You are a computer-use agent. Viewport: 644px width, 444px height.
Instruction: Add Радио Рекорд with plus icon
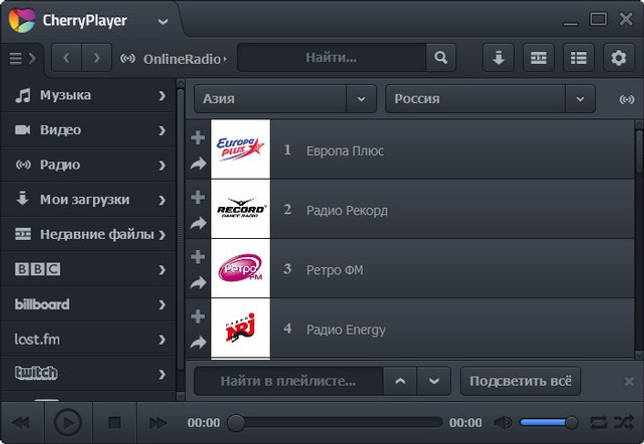(198, 197)
